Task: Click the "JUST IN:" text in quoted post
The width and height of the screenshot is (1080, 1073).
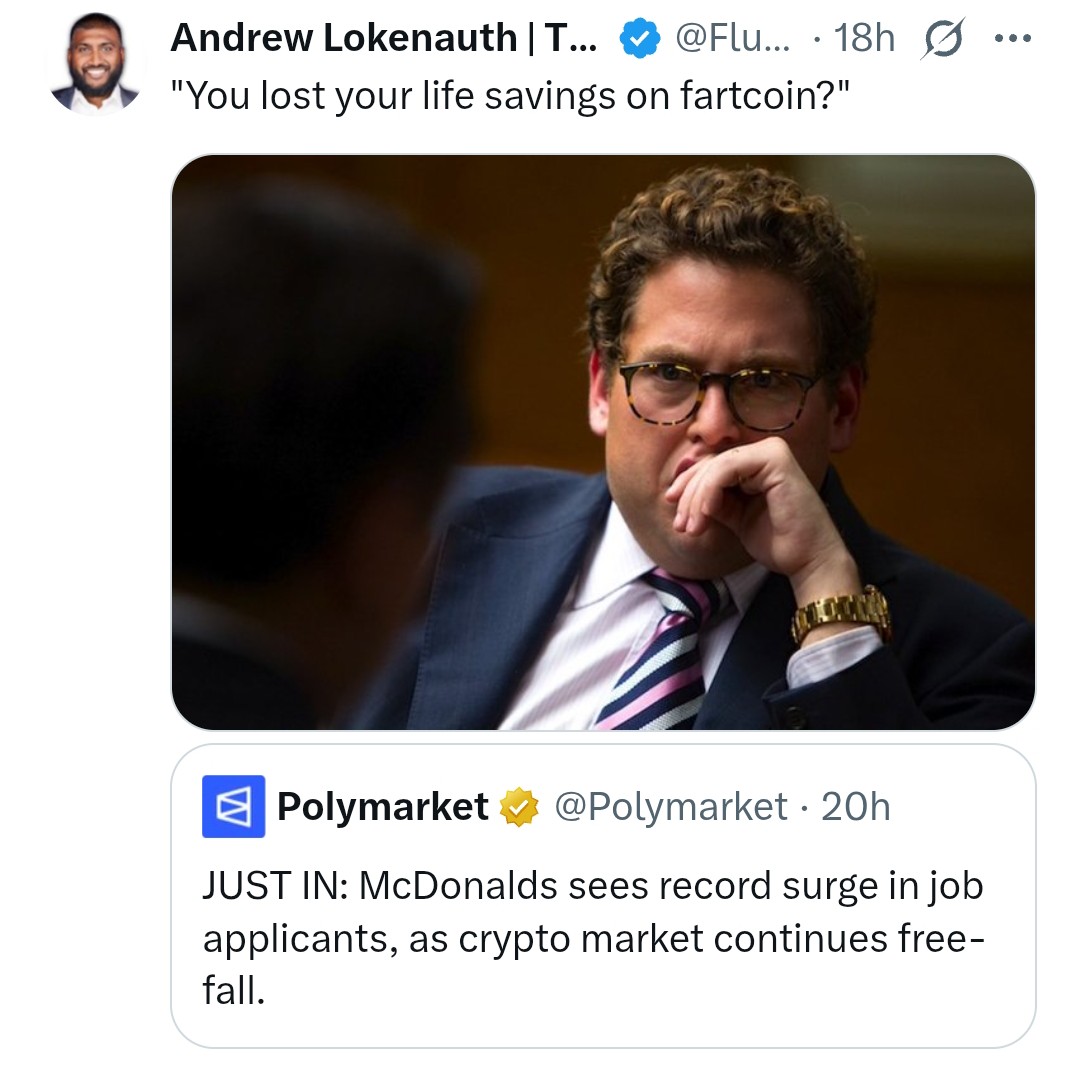Action: [x=273, y=886]
